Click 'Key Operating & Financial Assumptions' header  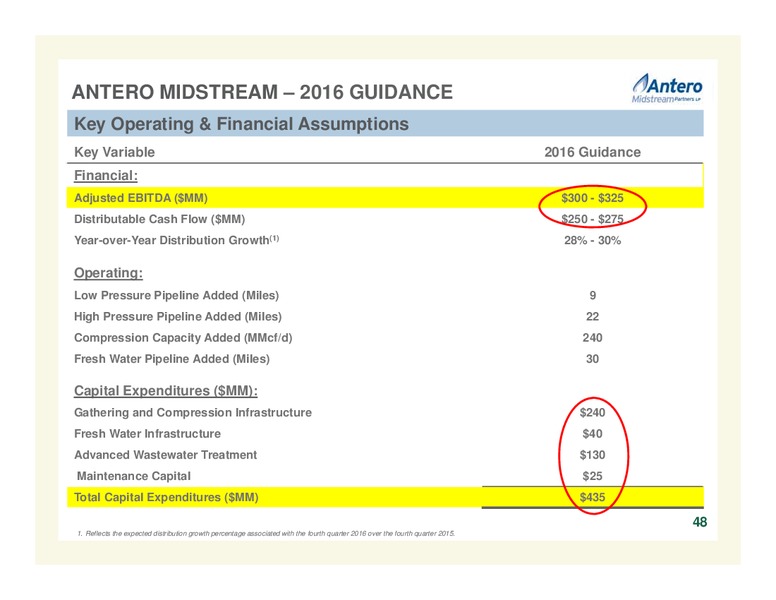point(242,124)
